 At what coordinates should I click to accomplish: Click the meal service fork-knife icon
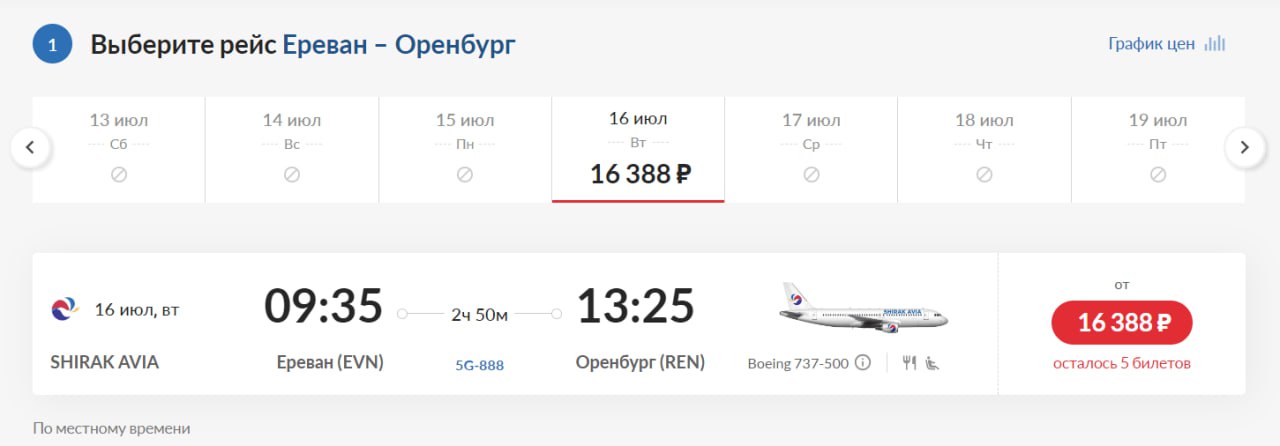point(909,362)
